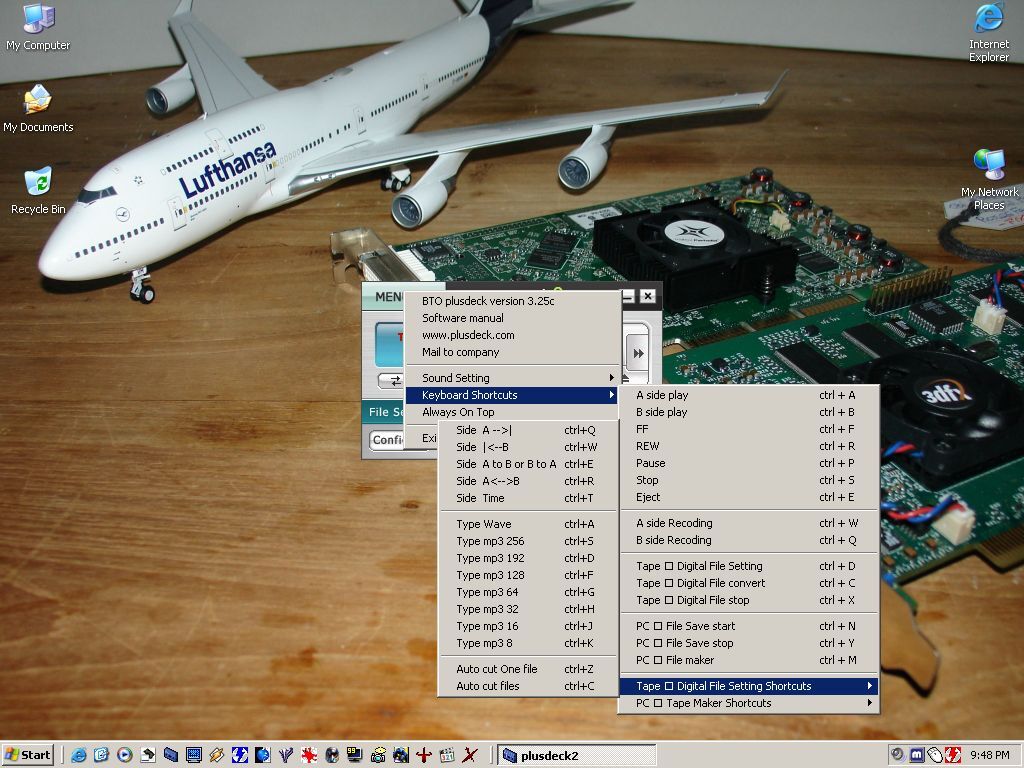Click the blue cassette quick launch icon
Viewport: 1024px width, 768px height.
tap(170, 755)
